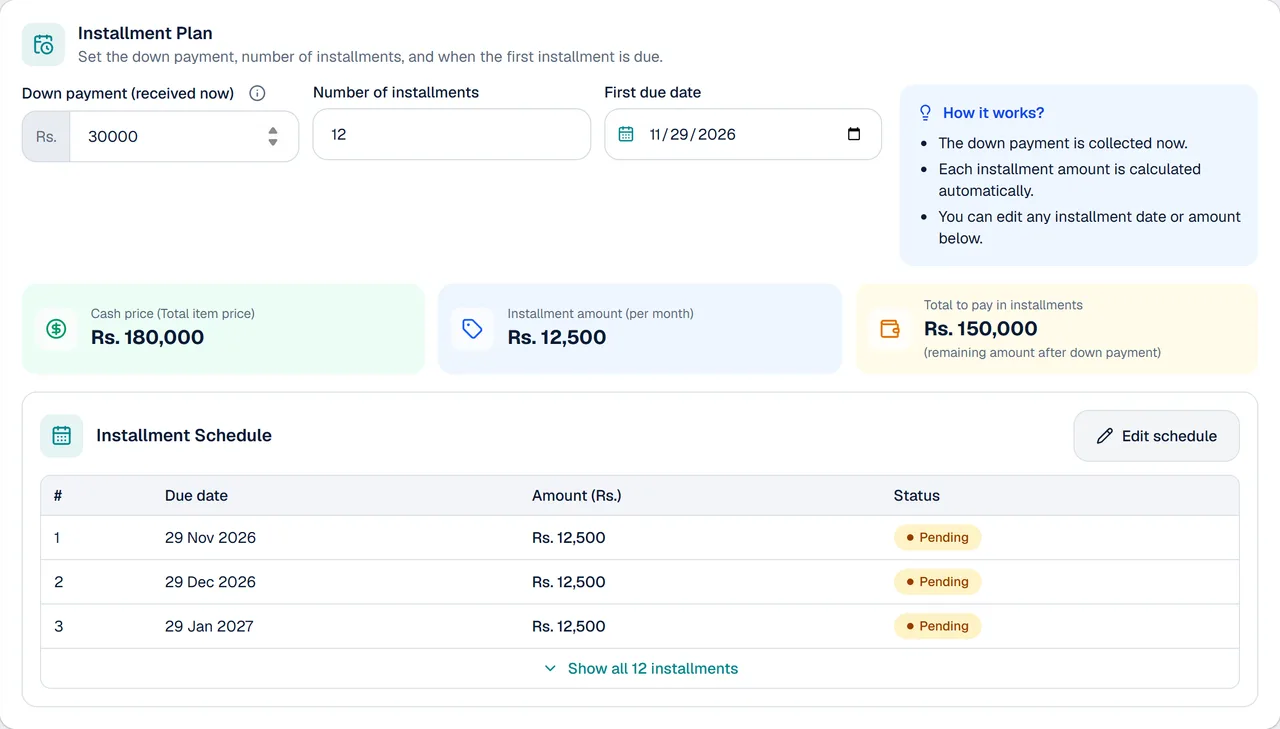Click the Rs. 180,000 cash price value
The height and width of the screenshot is (729, 1280).
pyautogui.click(x=147, y=338)
